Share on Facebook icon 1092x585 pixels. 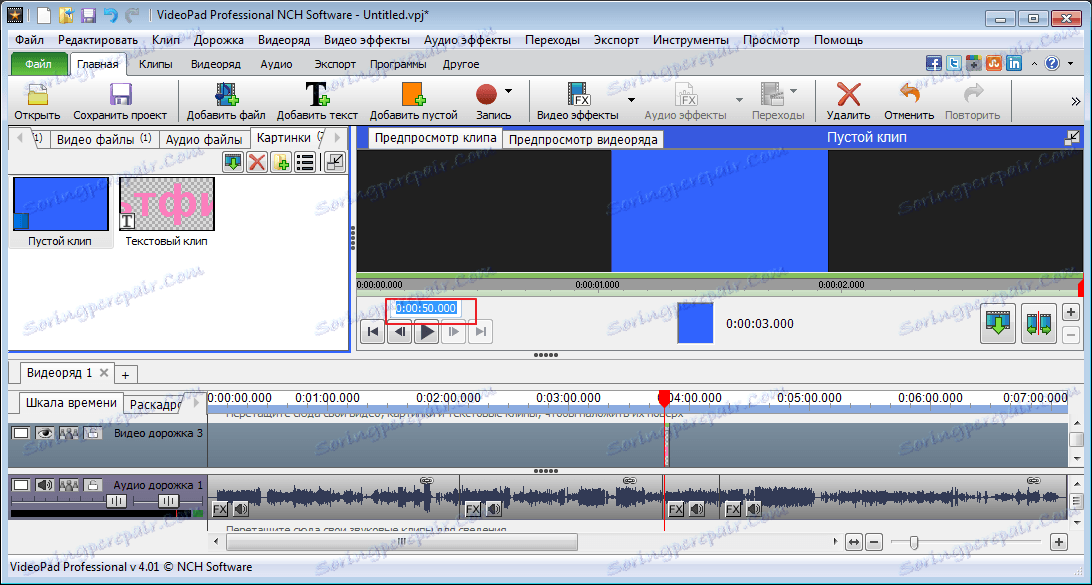click(934, 63)
